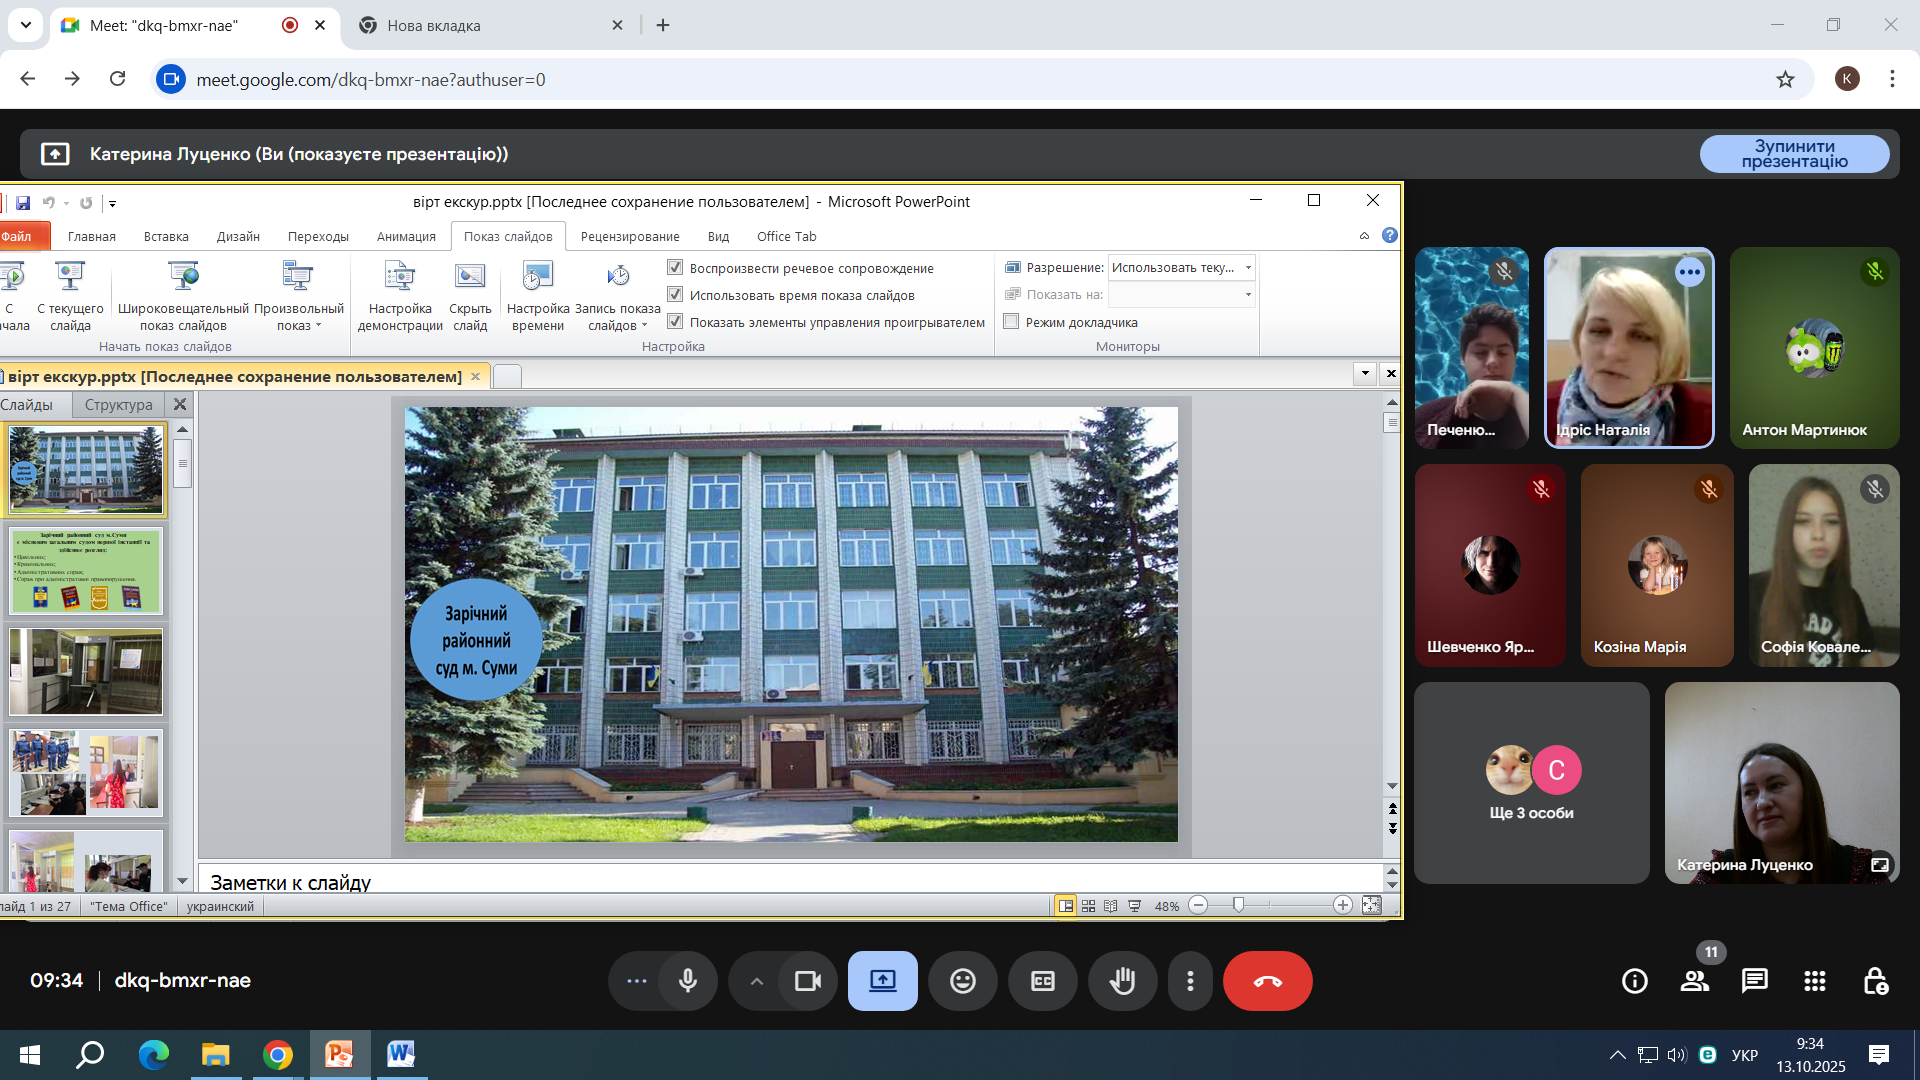Image resolution: width=1920 pixels, height=1080 pixels.
Task: Click Hide Slide icon in ribbon
Action: [469, 277]
